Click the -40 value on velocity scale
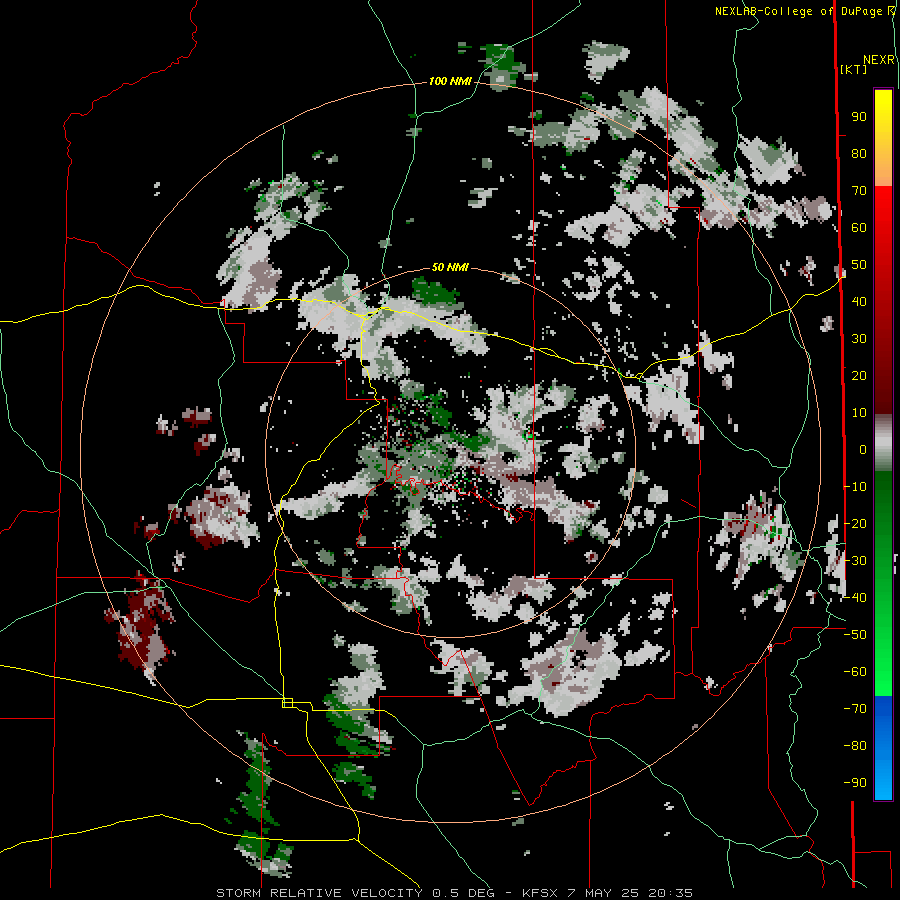900x900 pixels. pyautogui.click(x=855, y=598)
